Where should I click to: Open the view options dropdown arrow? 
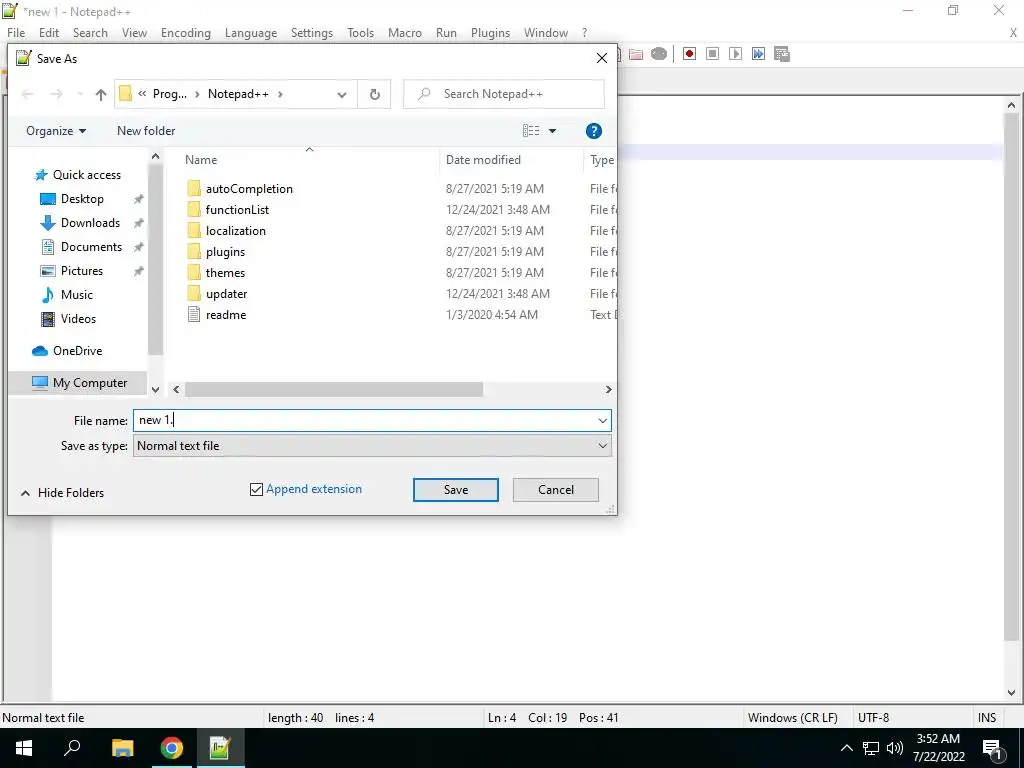click(552, 131)
